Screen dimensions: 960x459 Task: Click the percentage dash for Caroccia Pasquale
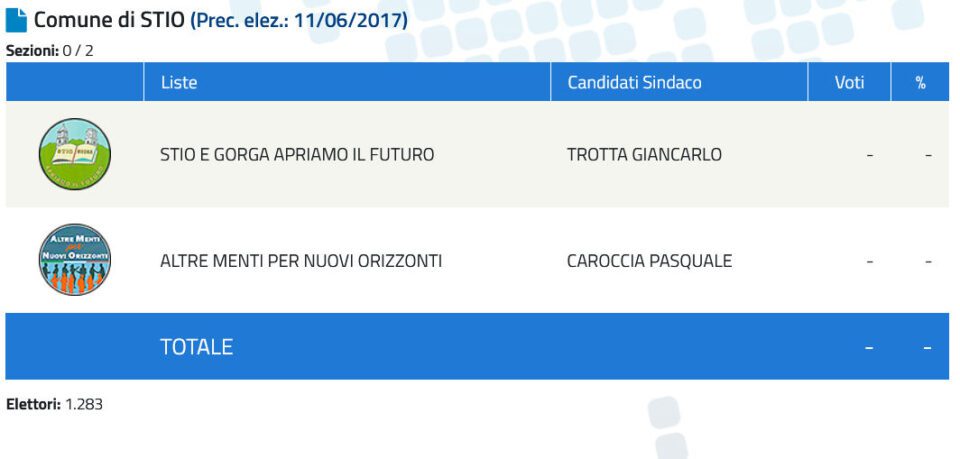928,262
